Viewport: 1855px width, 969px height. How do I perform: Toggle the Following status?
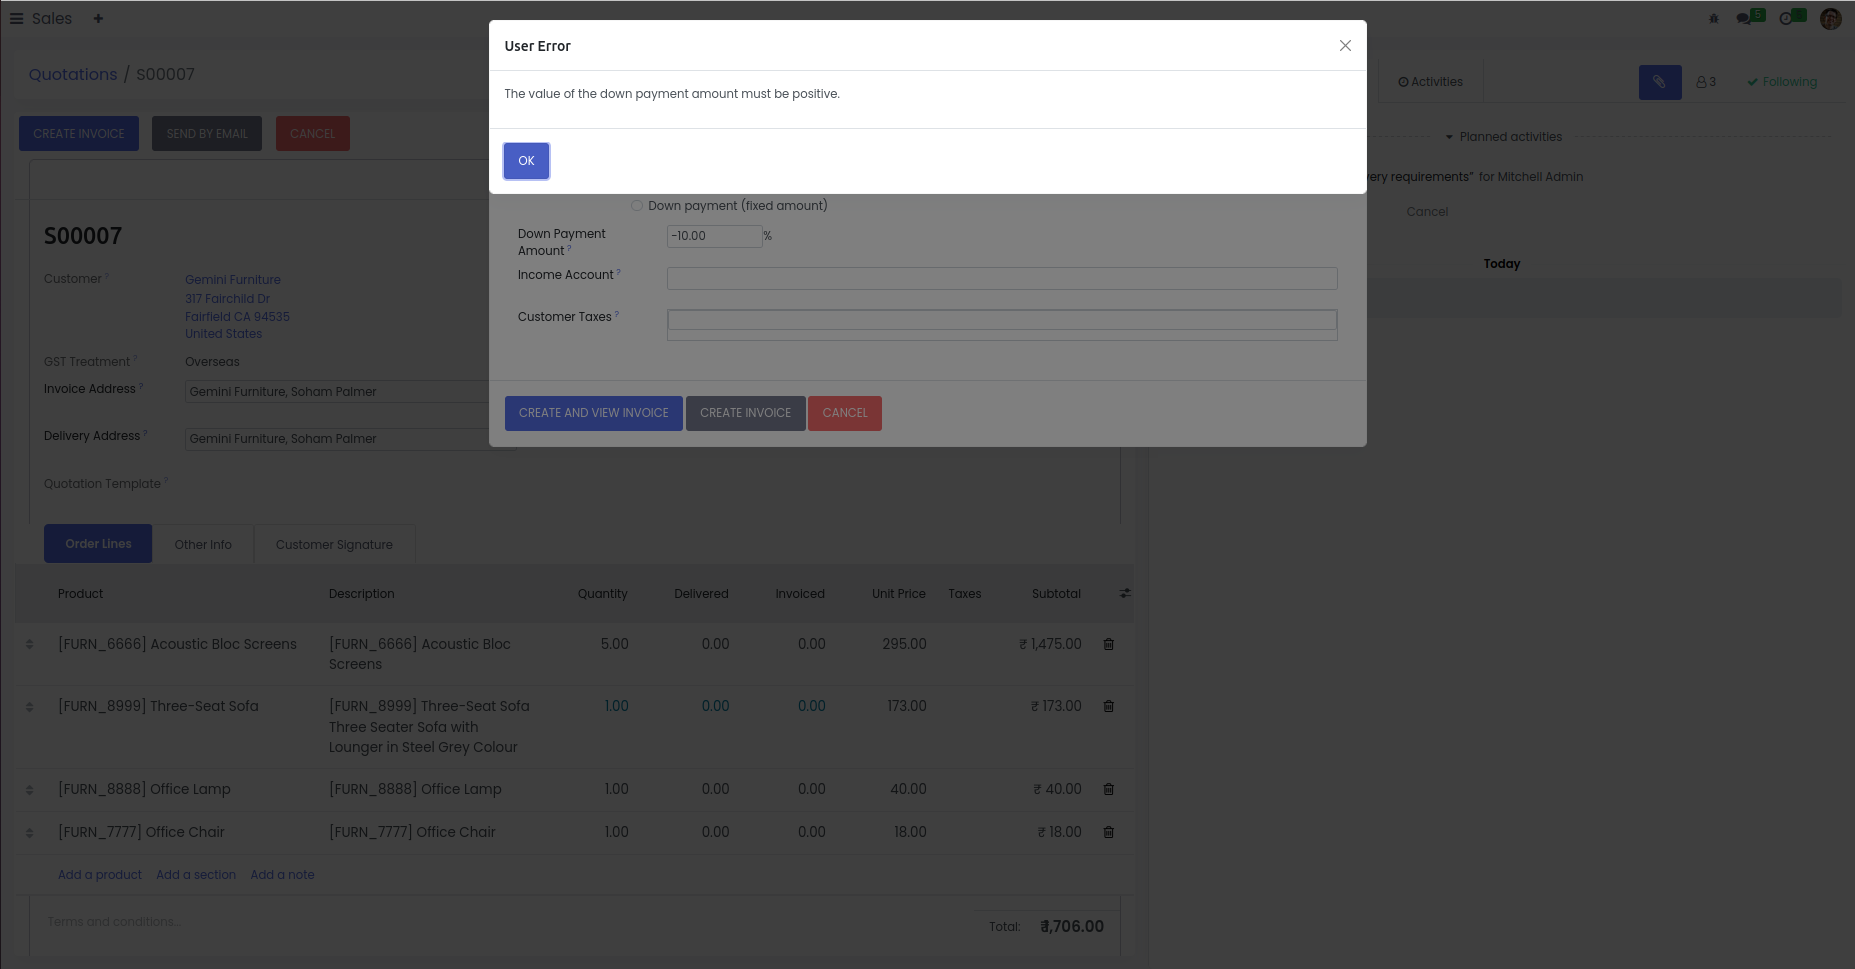pyautogui.click(x=1782, y=82)
